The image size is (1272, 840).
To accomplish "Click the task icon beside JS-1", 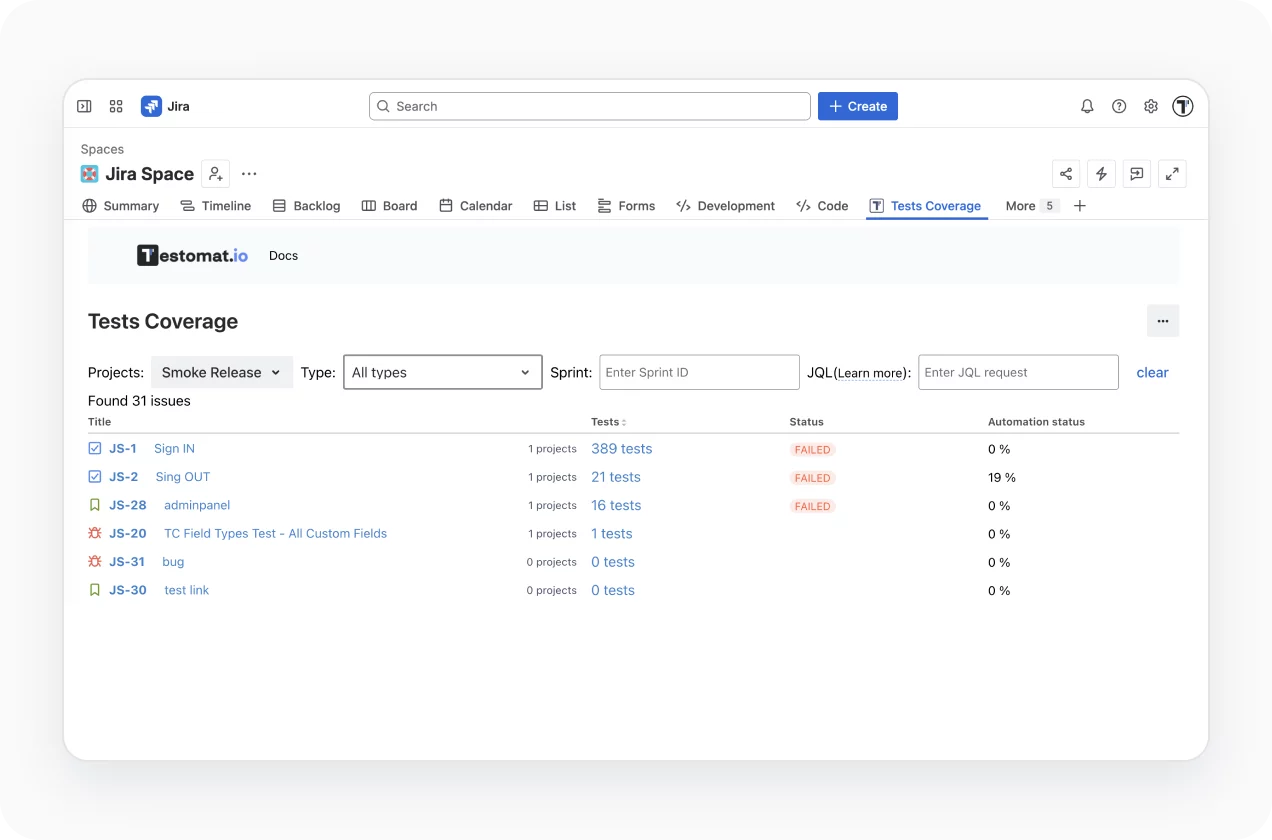I will point(95,449).
